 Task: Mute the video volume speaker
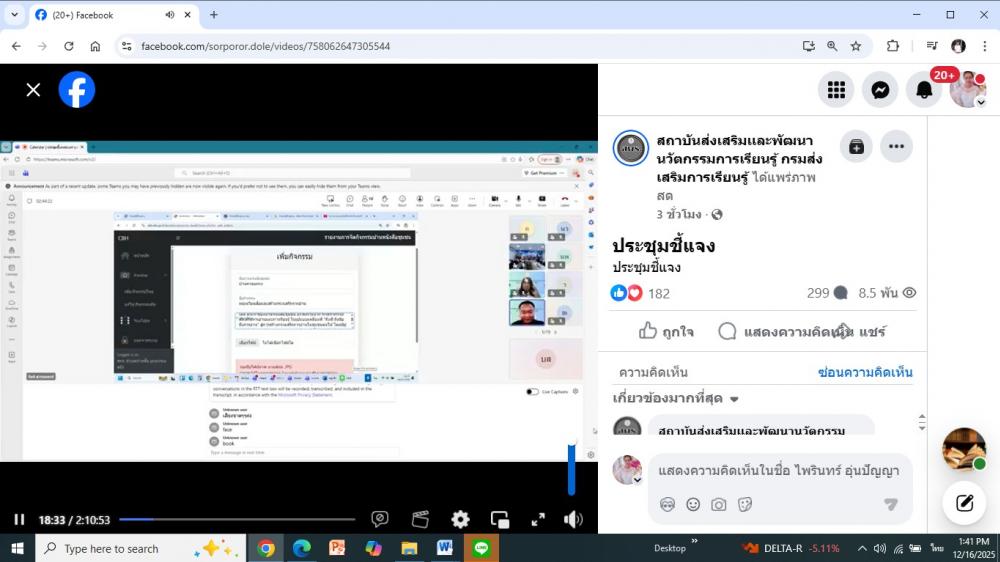click(573, 519)
